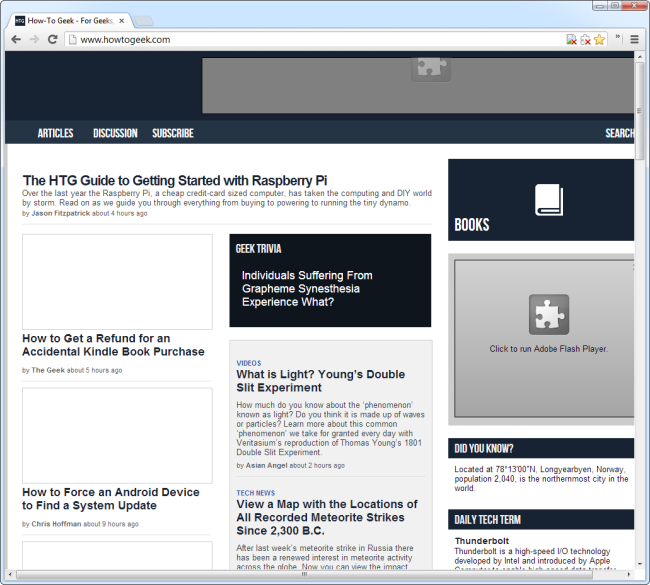This screenshot has height=585, width=650.
Task: Click the DID YOU KNOW? heading
Action: pyautogui.click(x=484, y=449)
